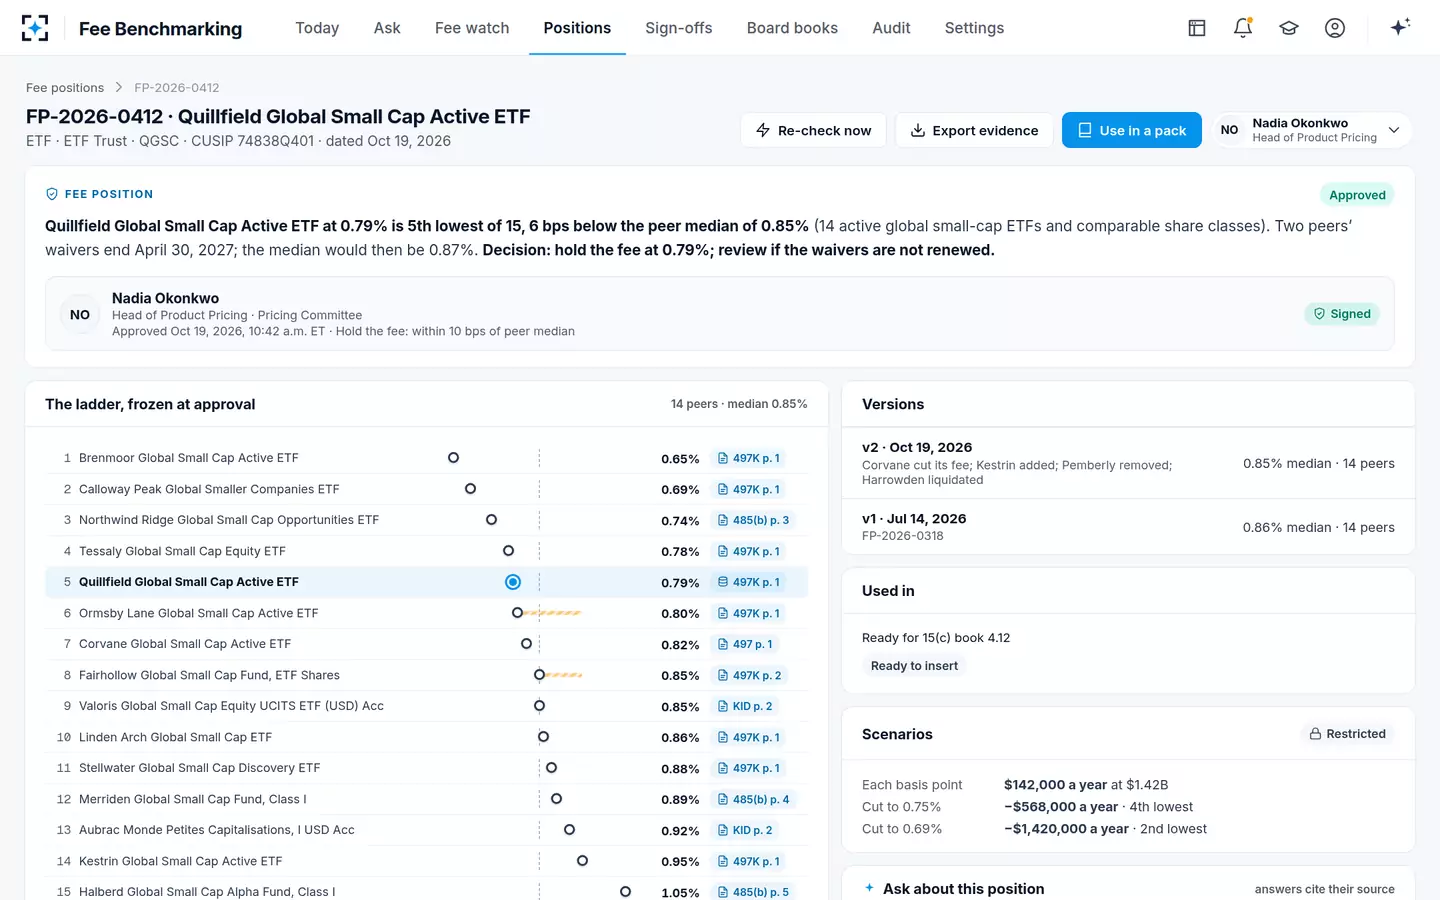The width and height of the screenshot is (1440, 900).
Task: Click the Use in a pack button
Action: tap(1132, 130)
